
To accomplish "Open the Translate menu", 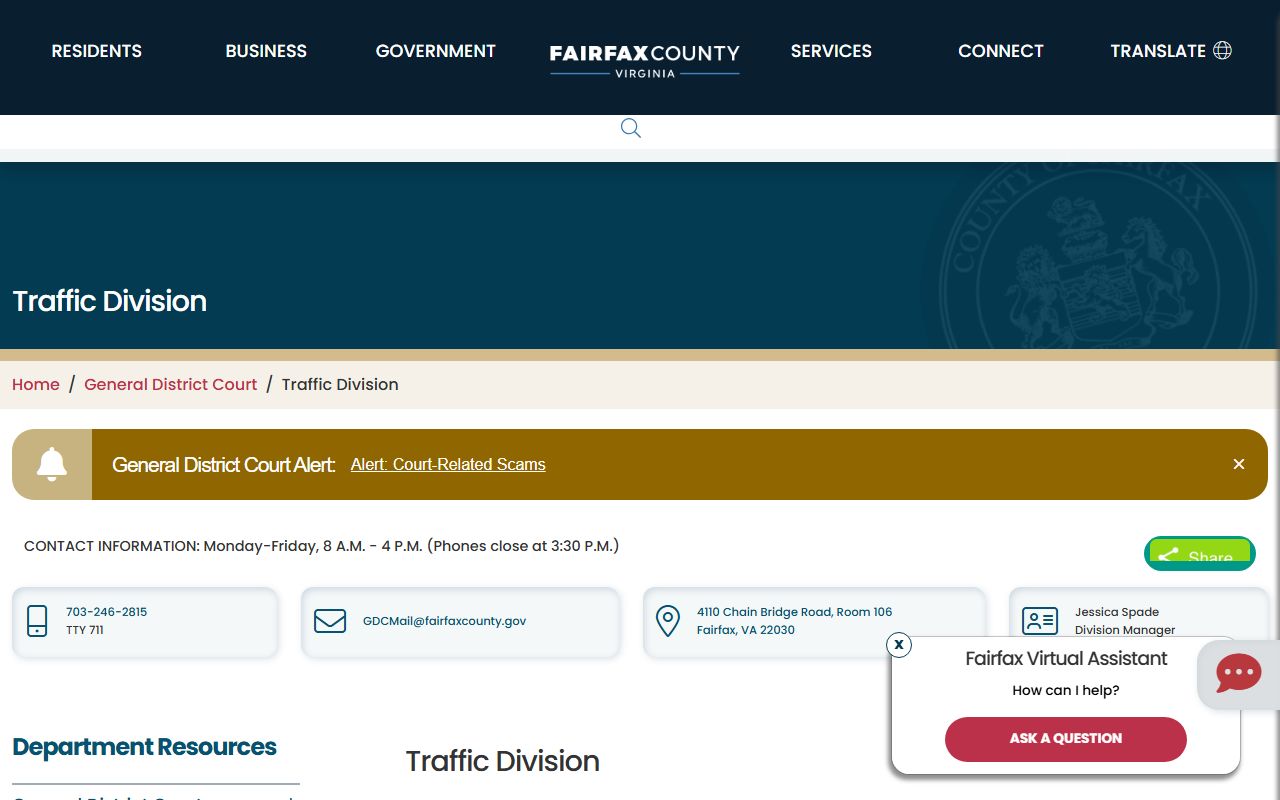I will tap(1171, 51).
